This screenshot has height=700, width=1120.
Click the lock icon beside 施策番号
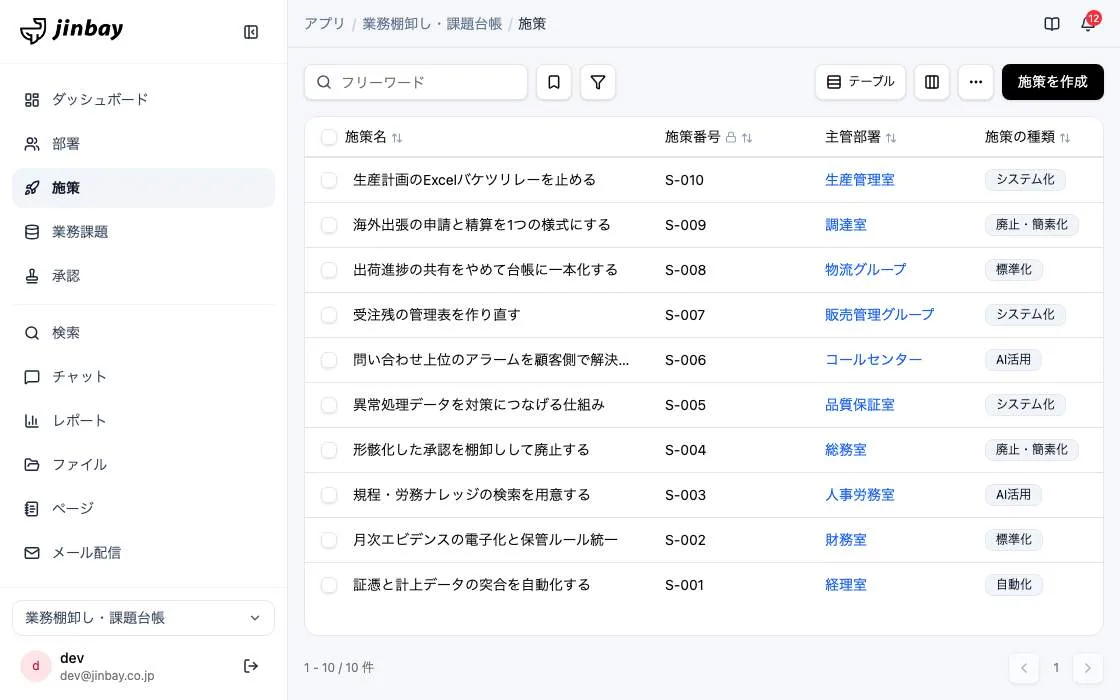point(731,137)
